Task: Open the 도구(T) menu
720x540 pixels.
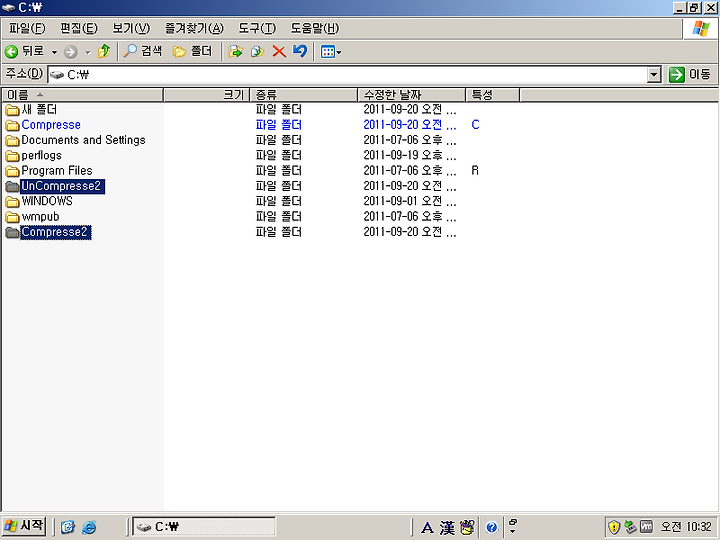Action: pos(257,28)
